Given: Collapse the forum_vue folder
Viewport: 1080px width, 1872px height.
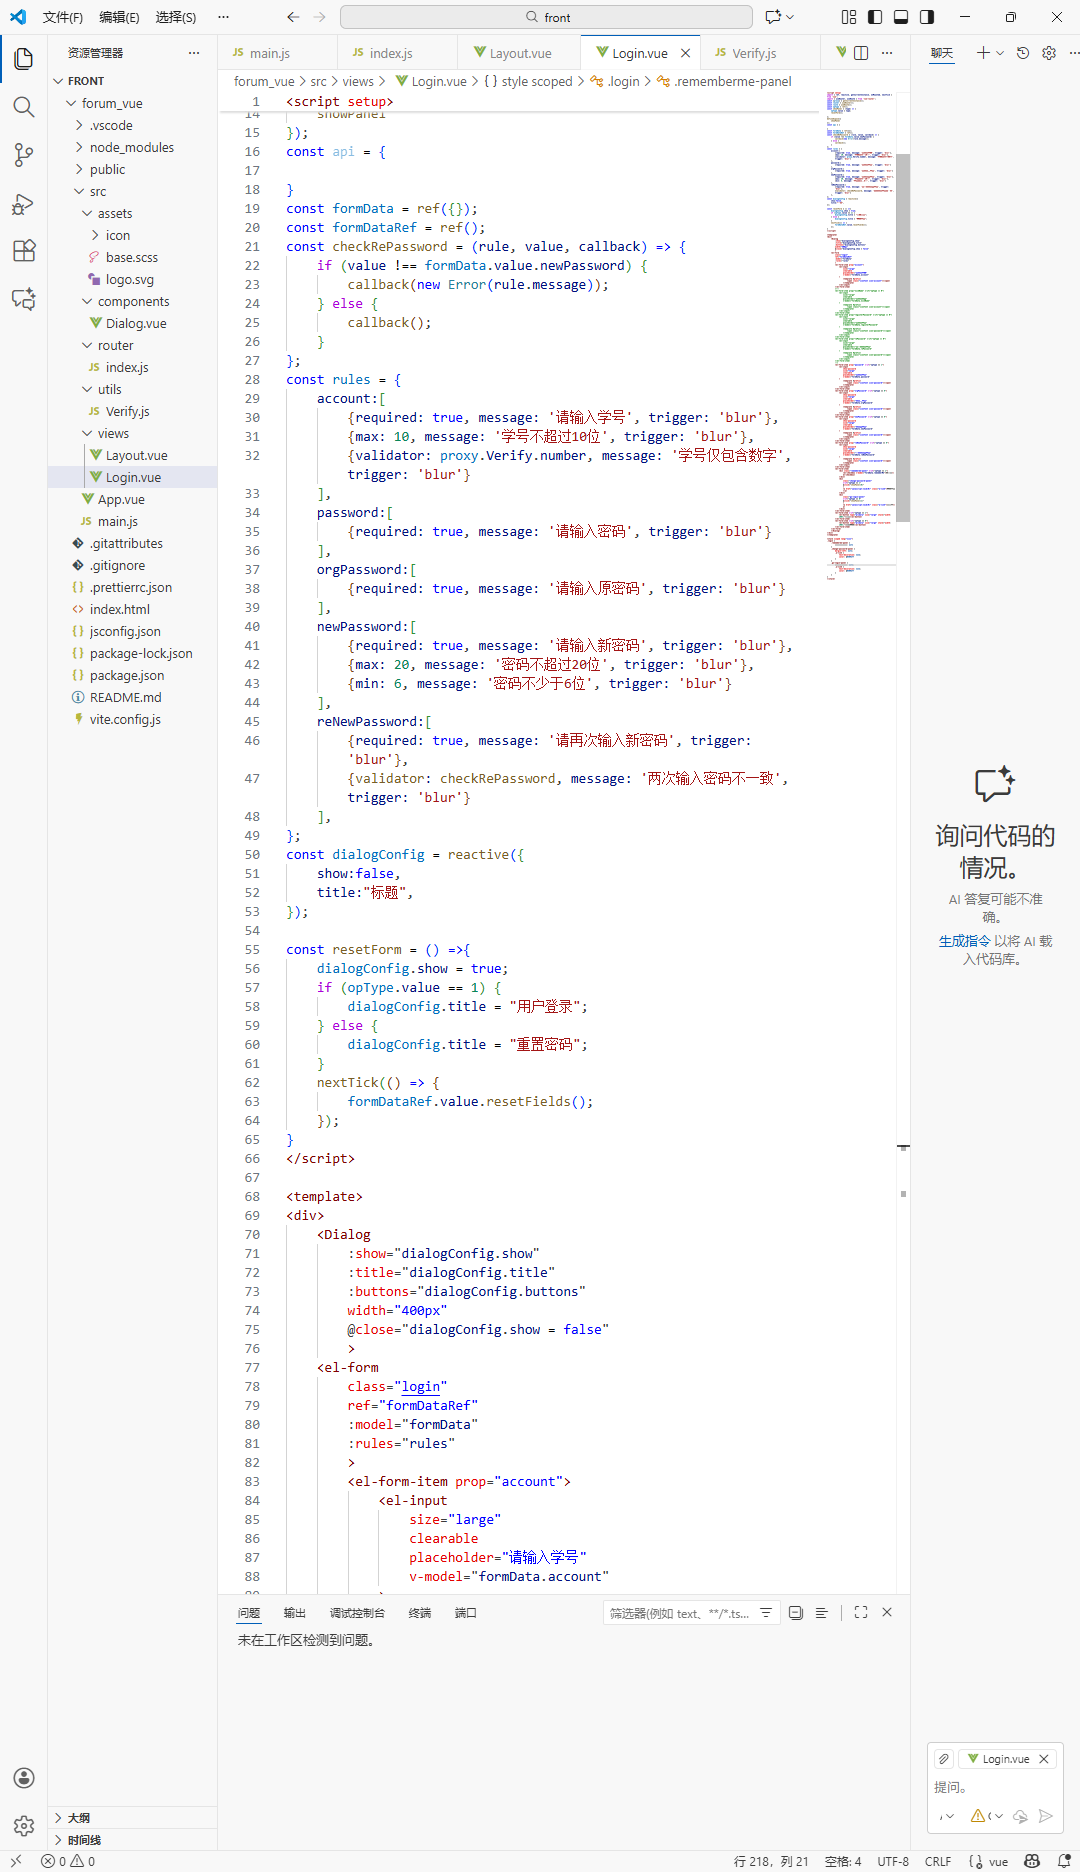Looking at the screenshot, I should pos(71,103).
